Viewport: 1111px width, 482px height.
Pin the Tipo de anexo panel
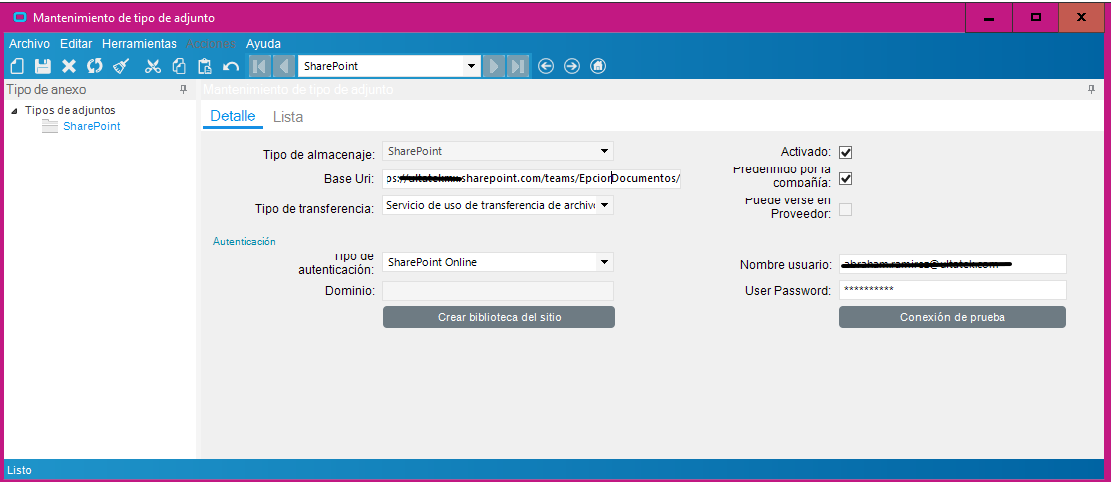point(184,89)
